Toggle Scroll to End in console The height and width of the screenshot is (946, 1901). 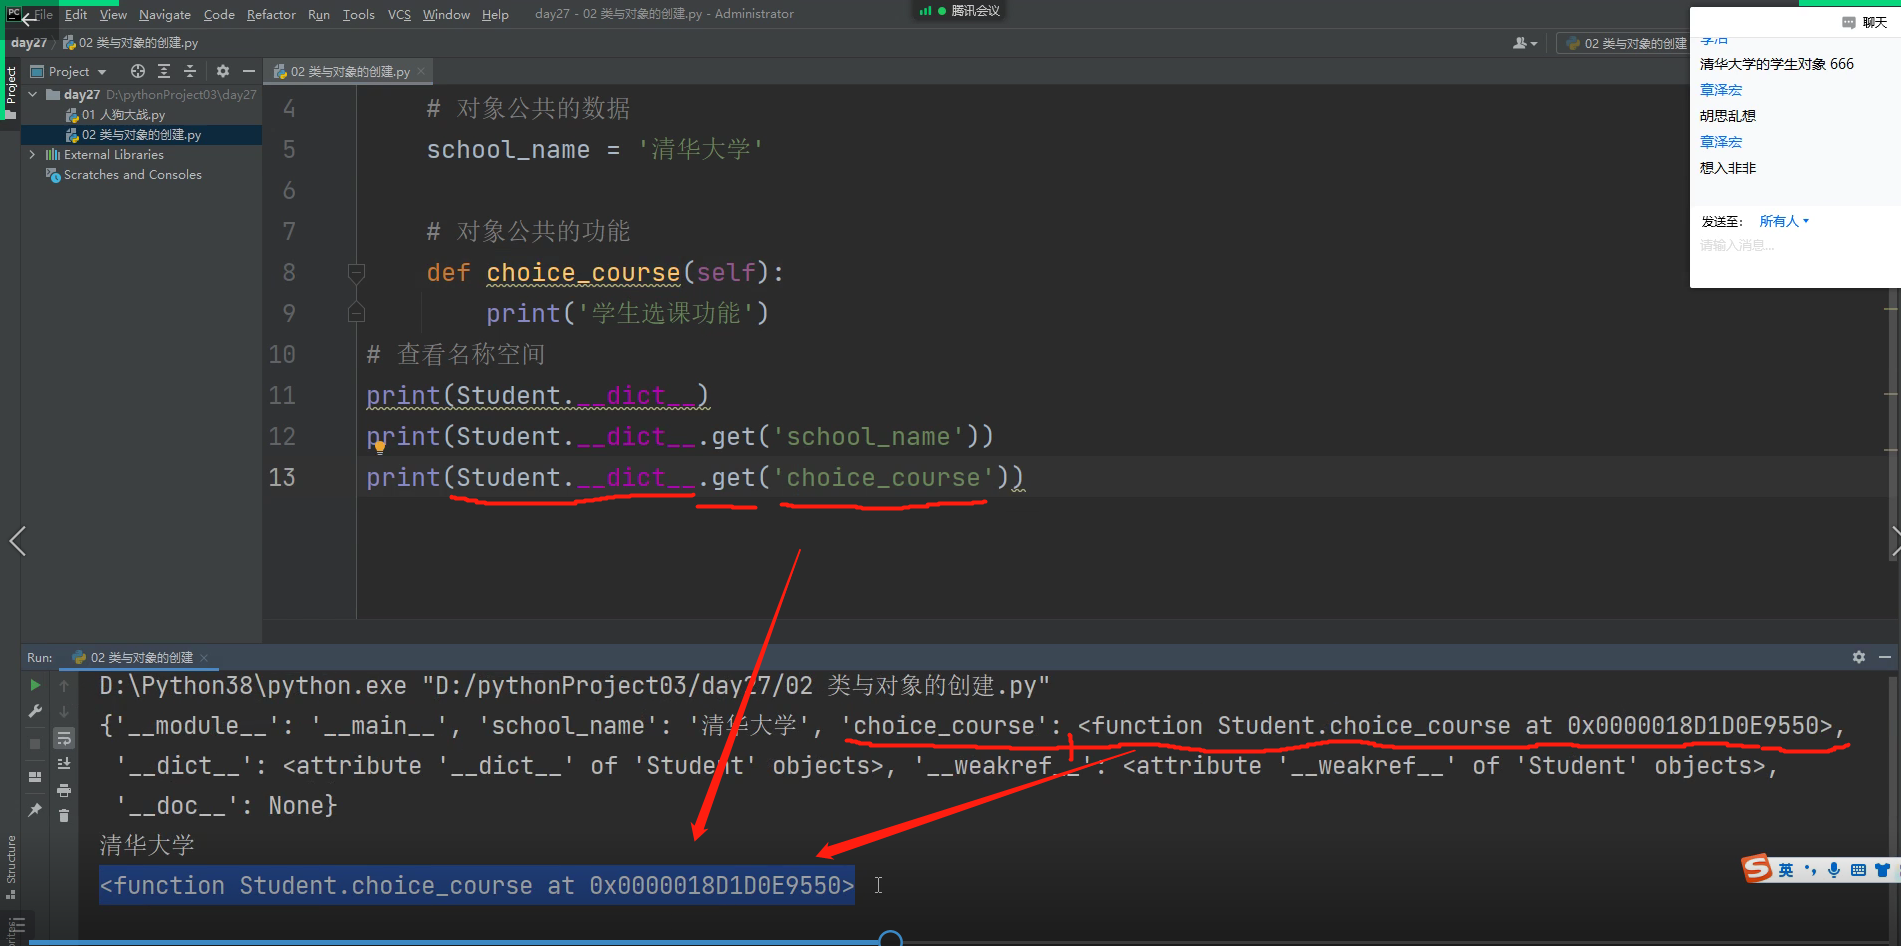[64, 764]
